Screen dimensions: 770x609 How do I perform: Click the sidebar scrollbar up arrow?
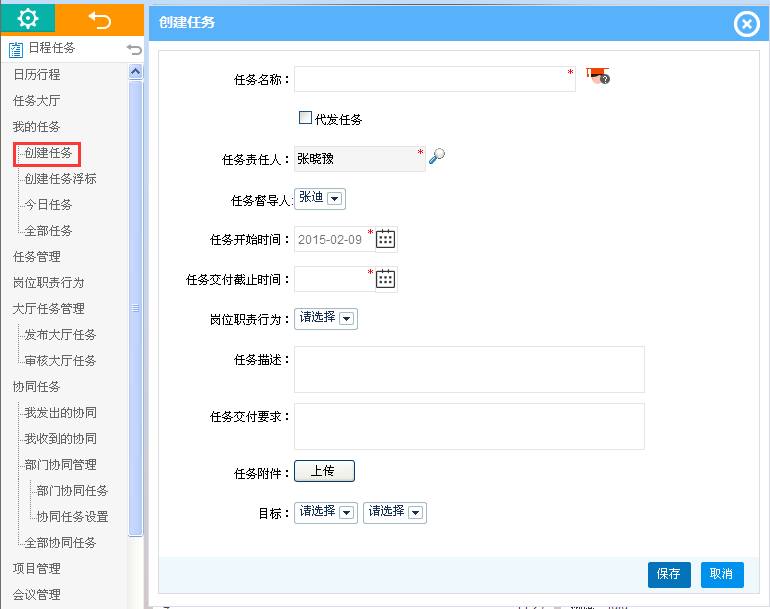click(136, 72)
